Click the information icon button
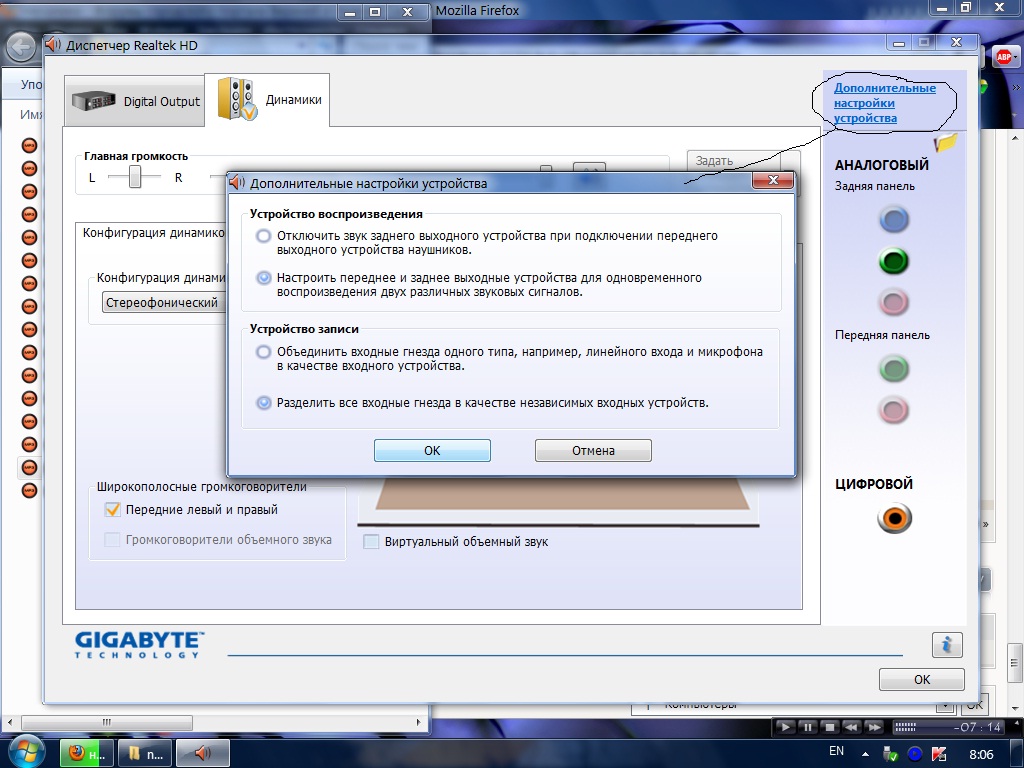1024x768 pixels. 946,645
